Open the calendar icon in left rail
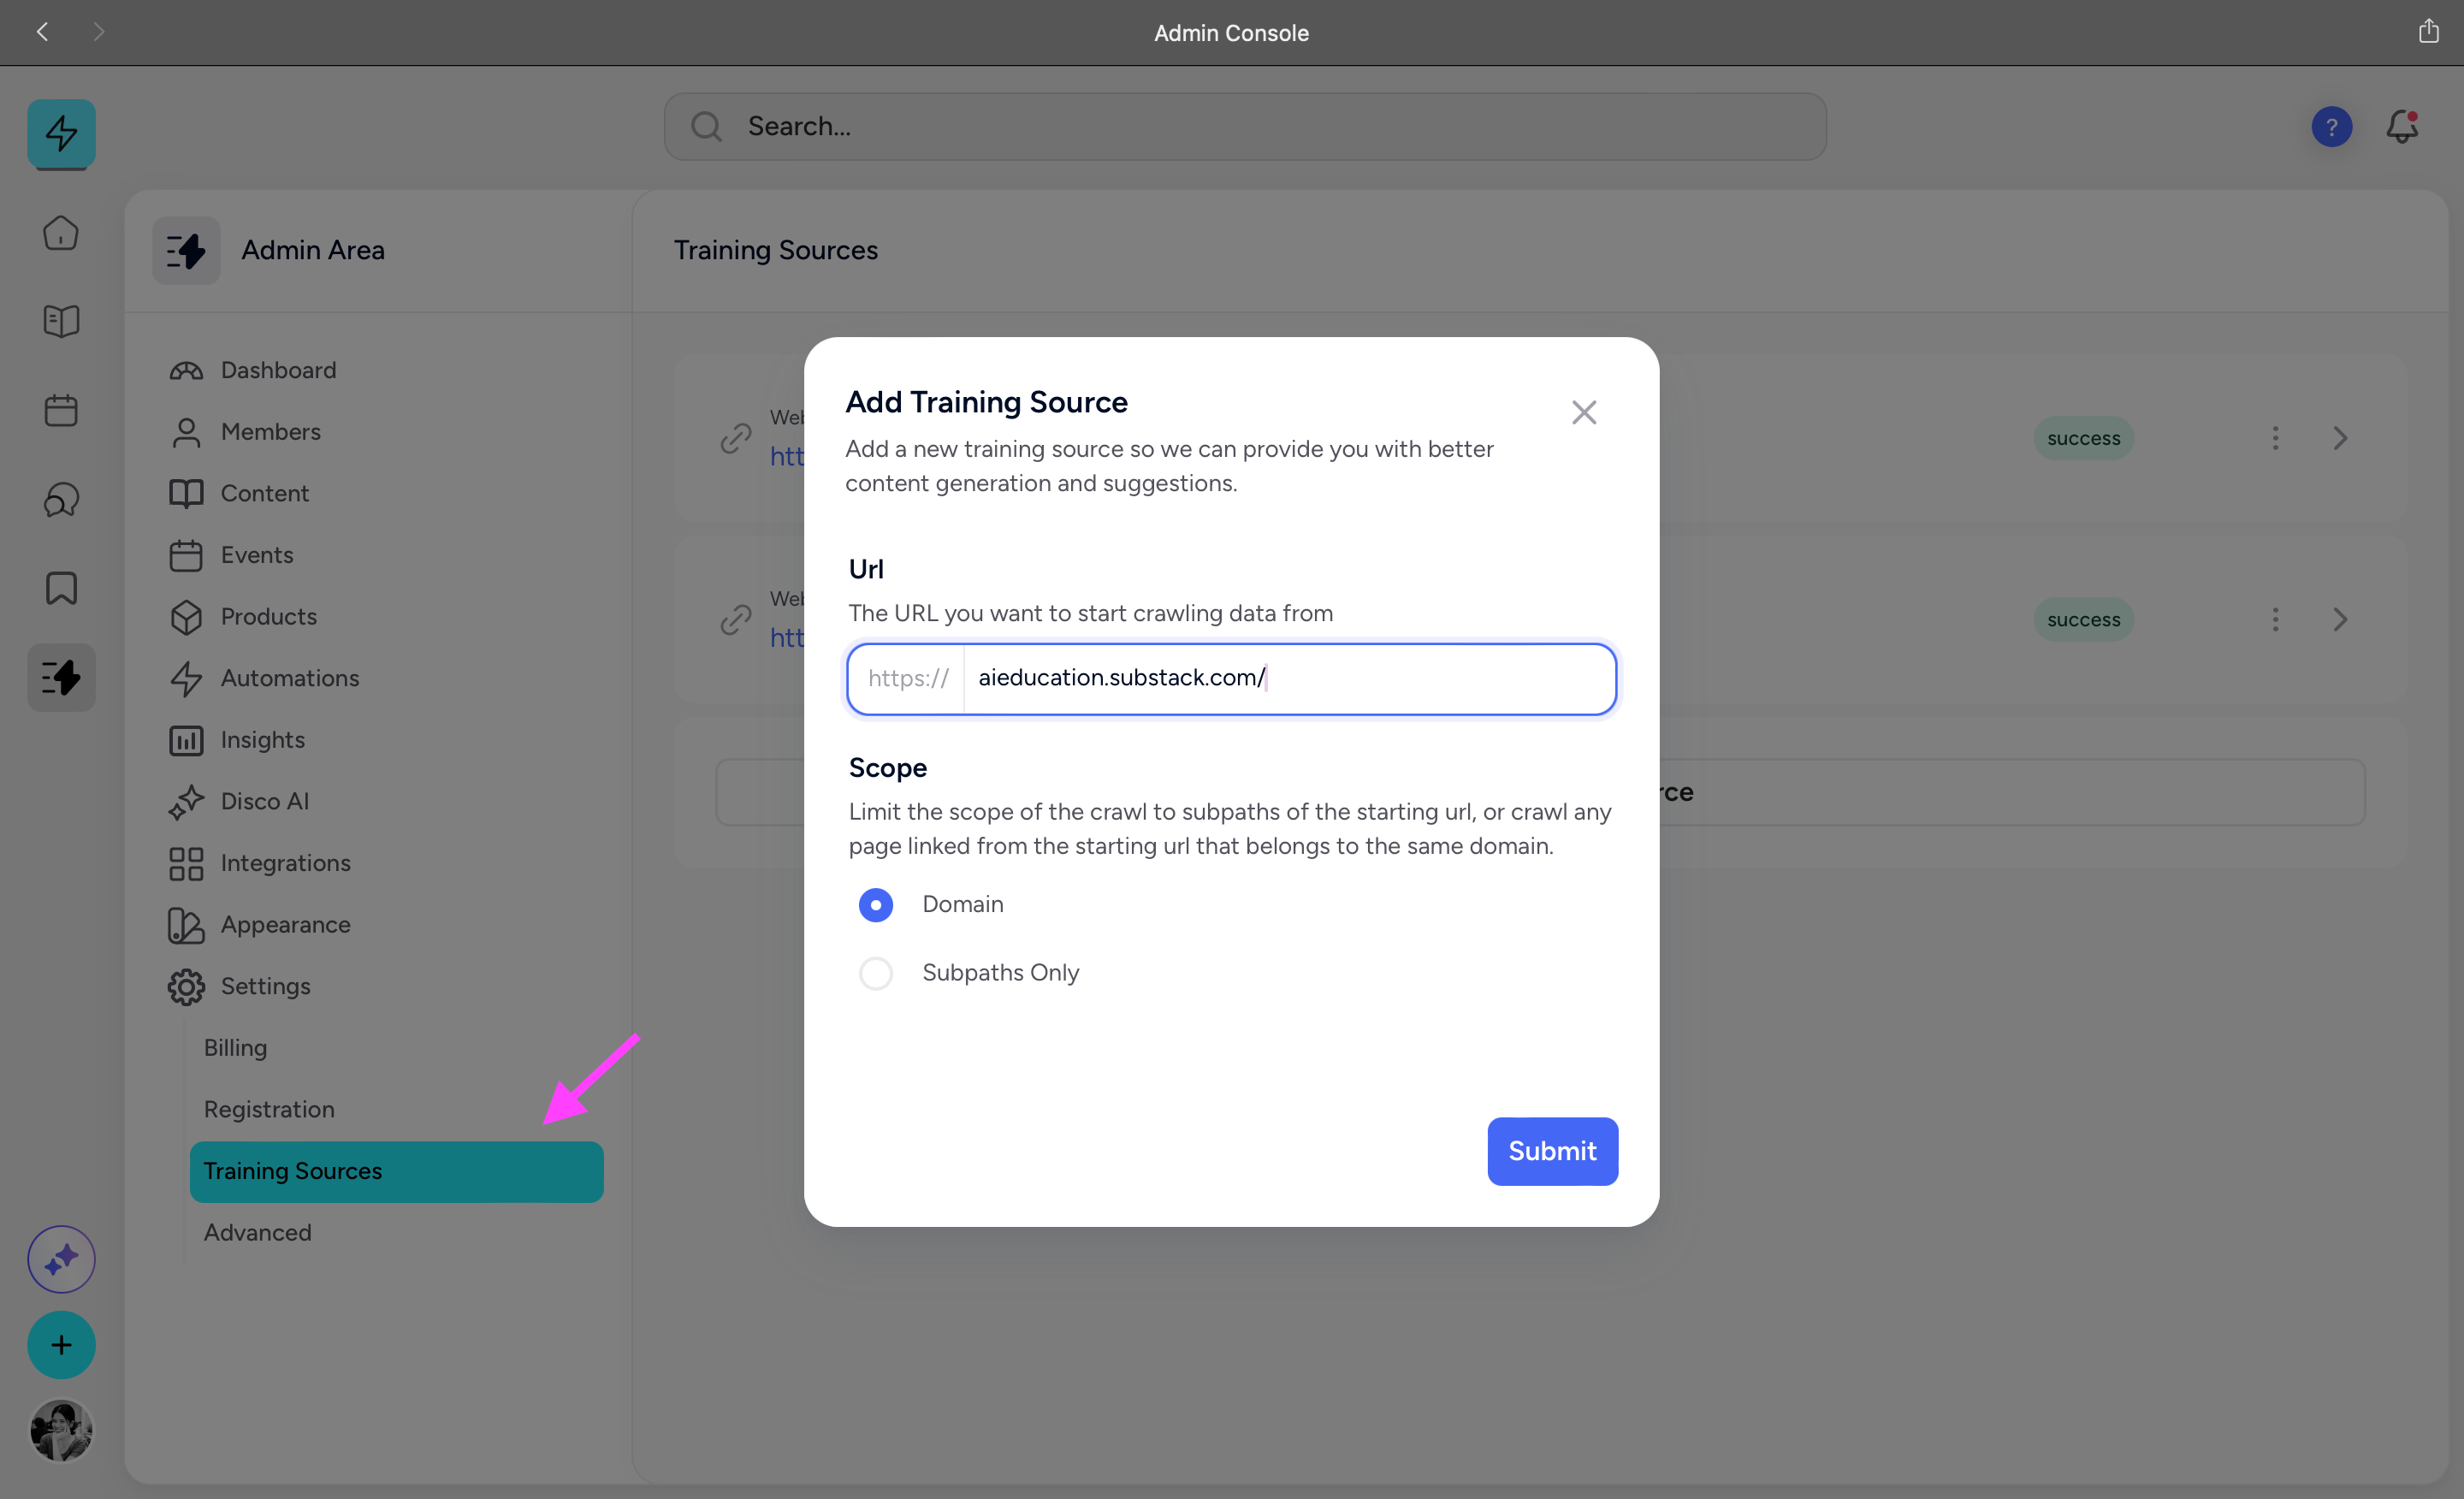The width and height of the screenshot is (2464, 1499). (x=61, y=410)
